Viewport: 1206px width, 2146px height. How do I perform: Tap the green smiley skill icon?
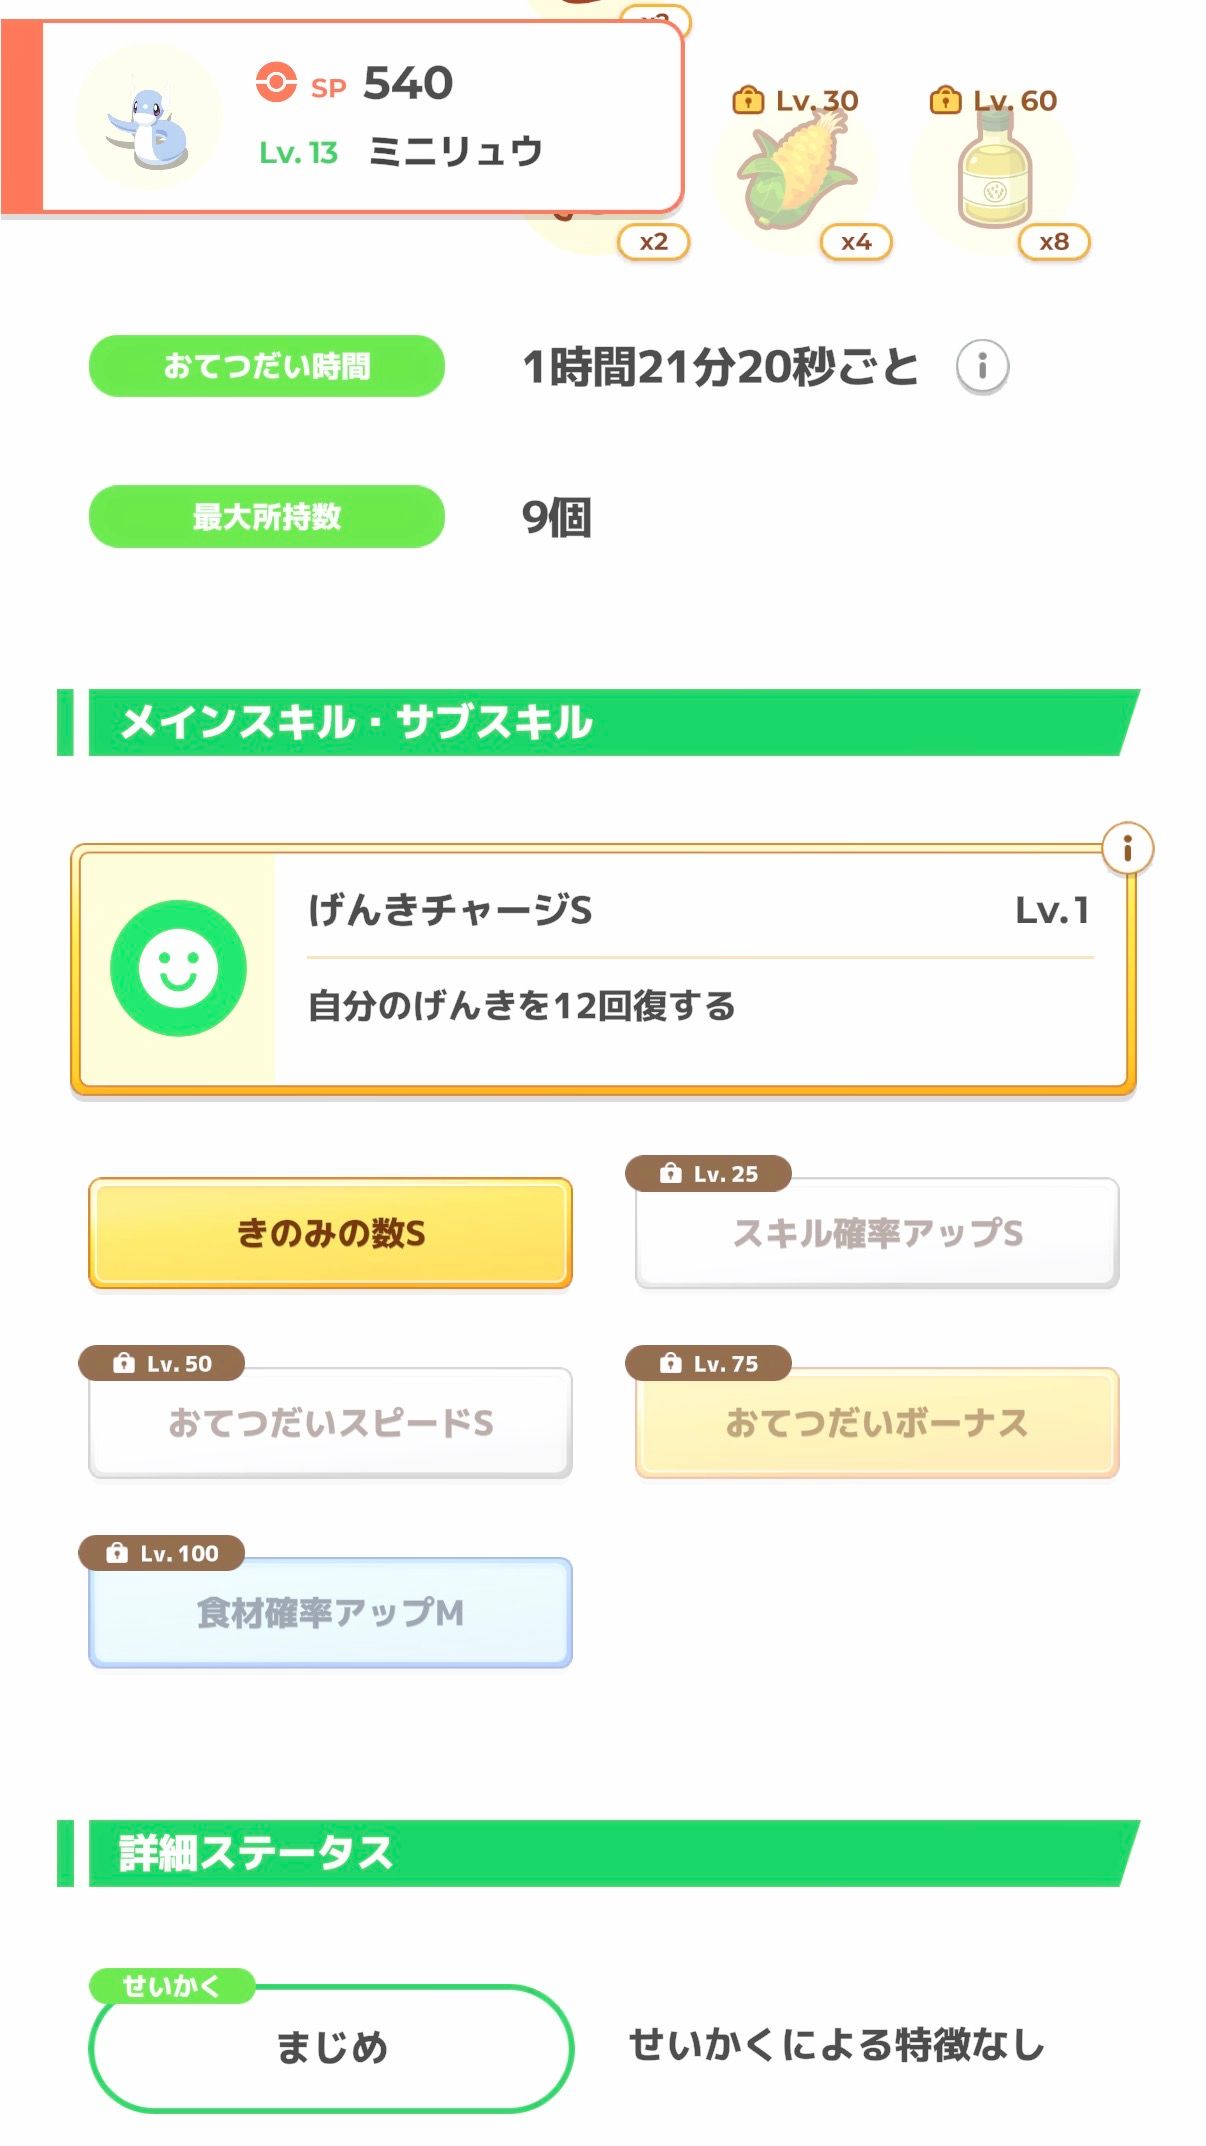[178, 968]
